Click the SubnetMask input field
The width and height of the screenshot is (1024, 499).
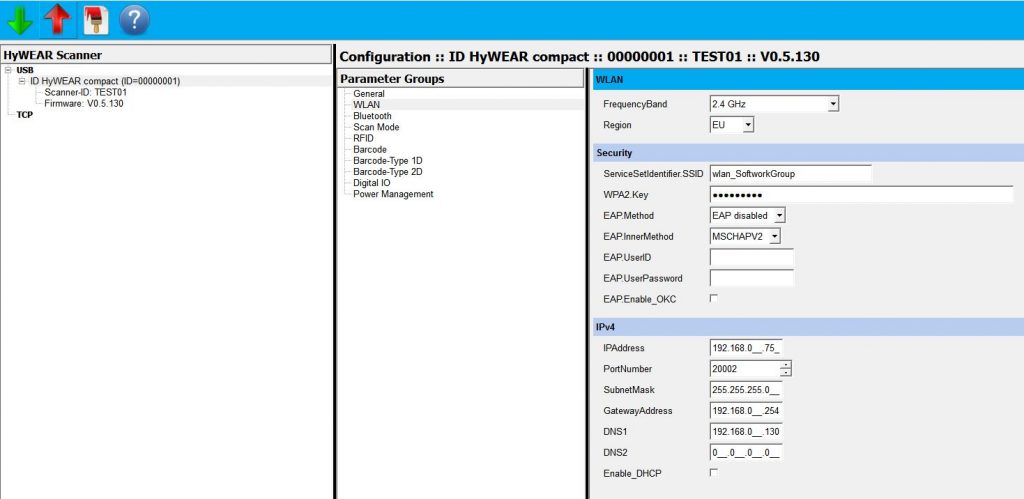tap(746, 390)
